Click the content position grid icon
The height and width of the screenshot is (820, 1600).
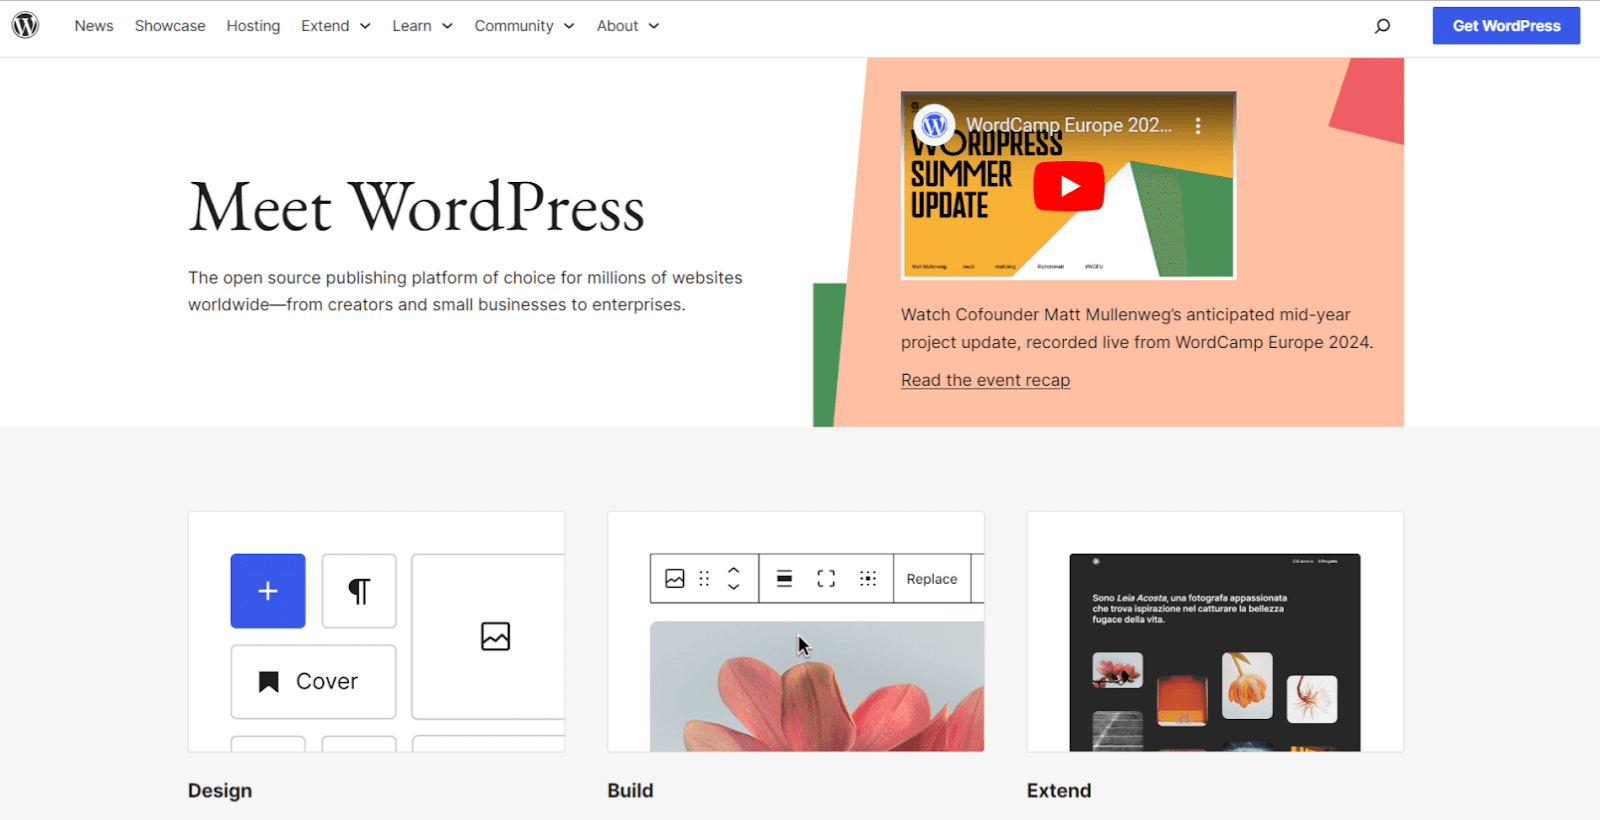(868, 579)
